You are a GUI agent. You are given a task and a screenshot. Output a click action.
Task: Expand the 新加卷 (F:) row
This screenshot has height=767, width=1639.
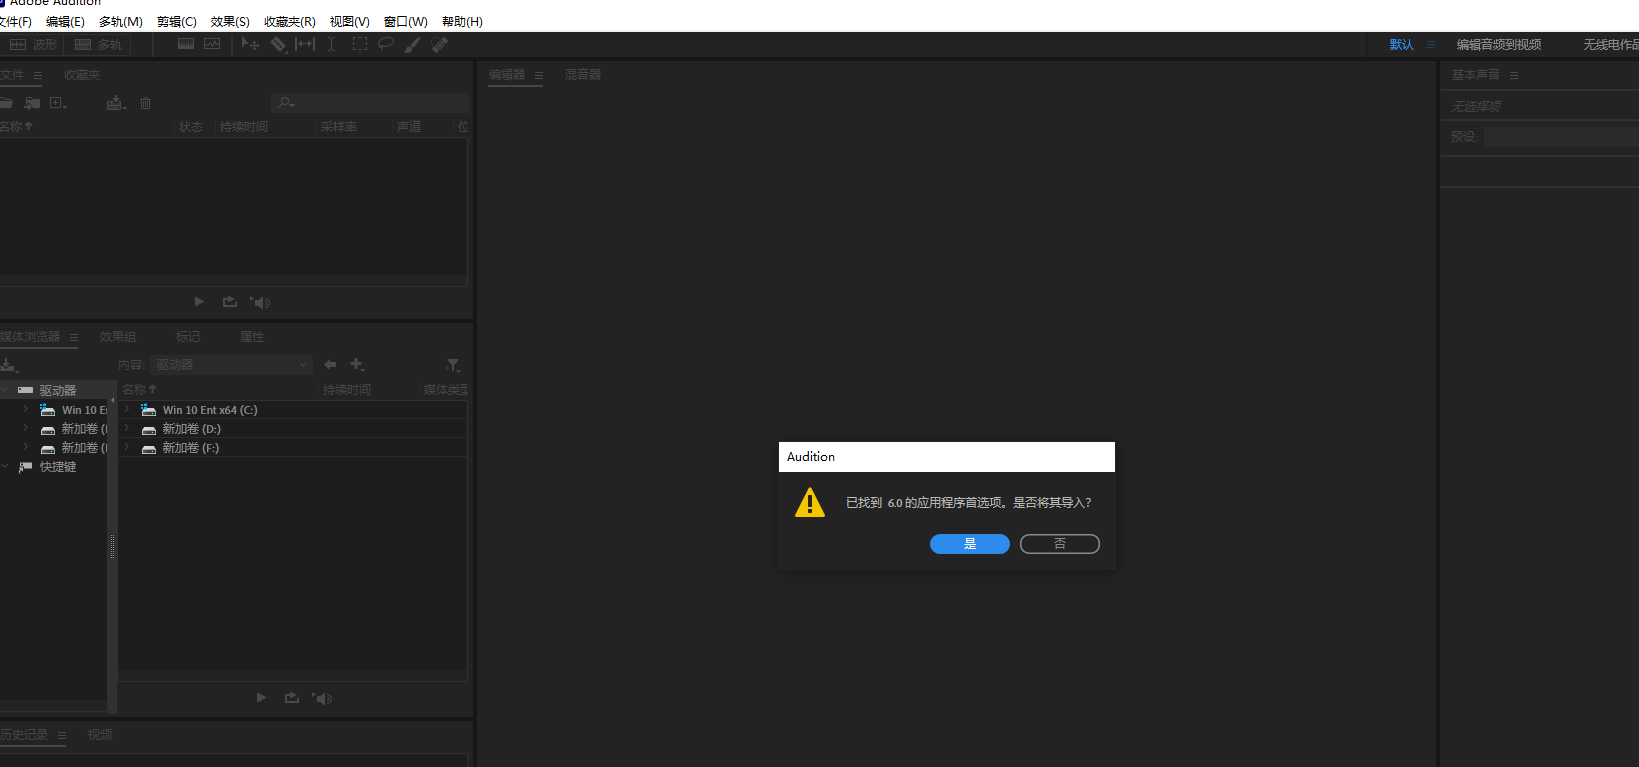pyautogui.click(x=127, y=447)
